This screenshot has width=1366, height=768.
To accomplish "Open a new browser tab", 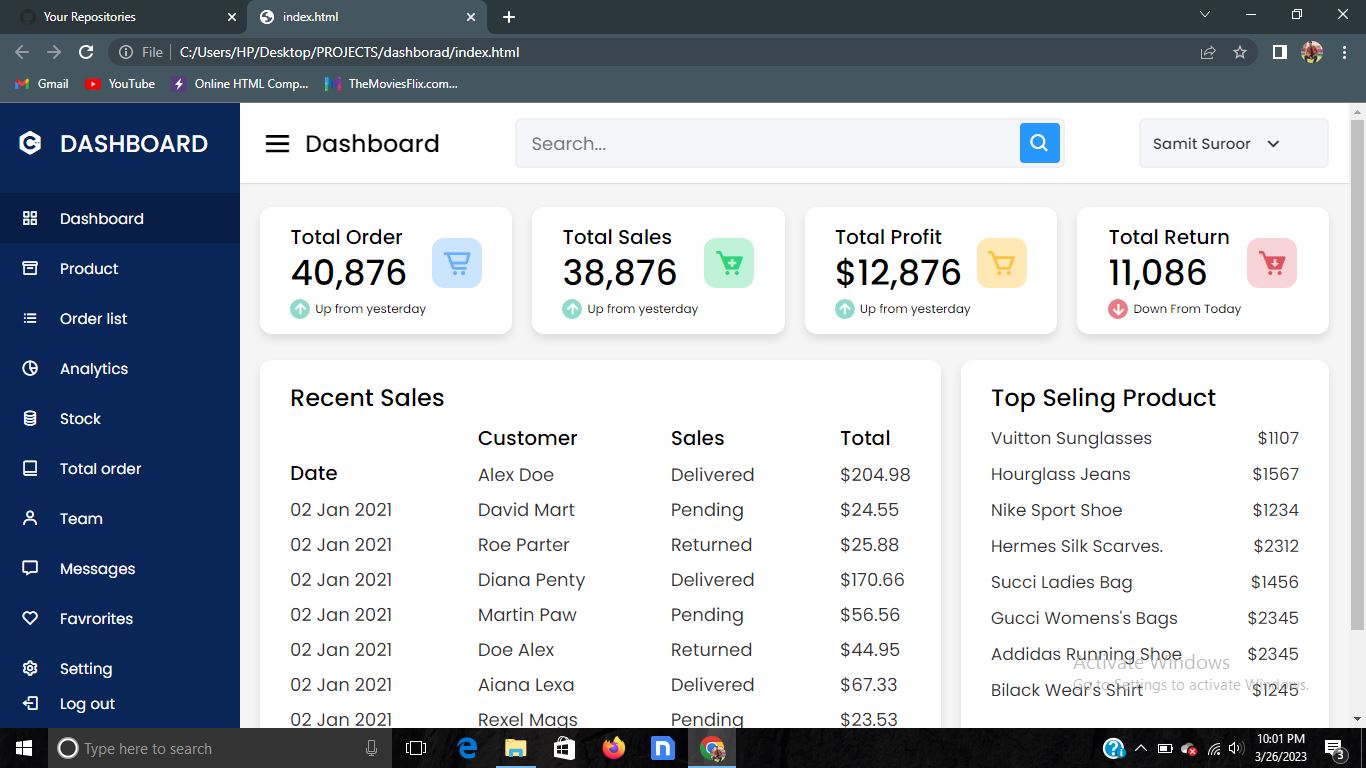I will pos(509,17).
